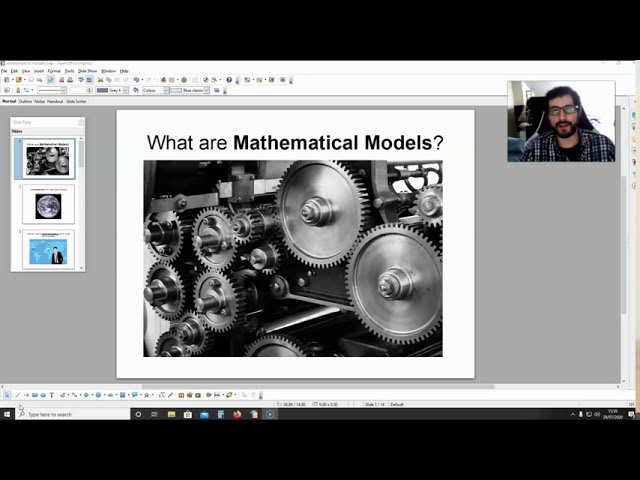Viewport: 640px width, 480px height.
Task: Click the Open file icon
Action: point(18,80)
